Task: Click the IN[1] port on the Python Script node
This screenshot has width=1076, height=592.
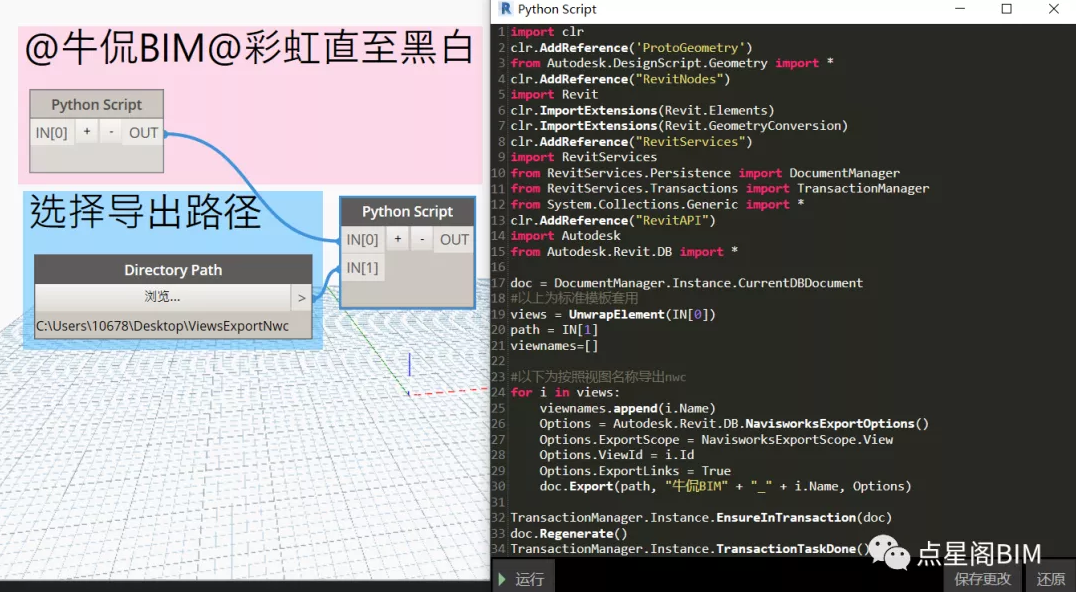Action: (362, 267)
